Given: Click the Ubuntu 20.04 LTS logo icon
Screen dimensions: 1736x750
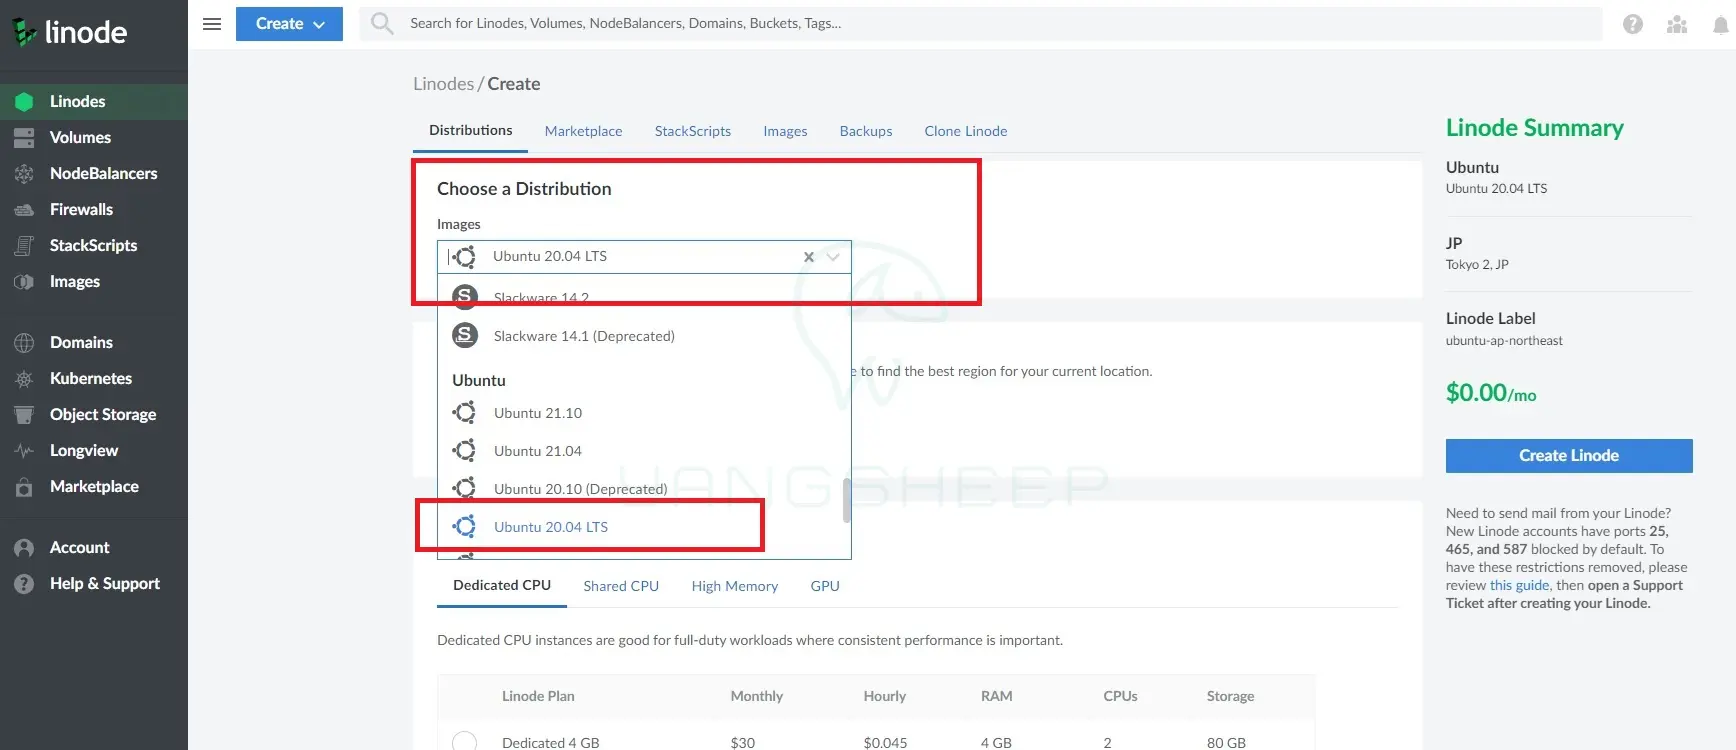Looking at the screenshot, I should [464, 527].
